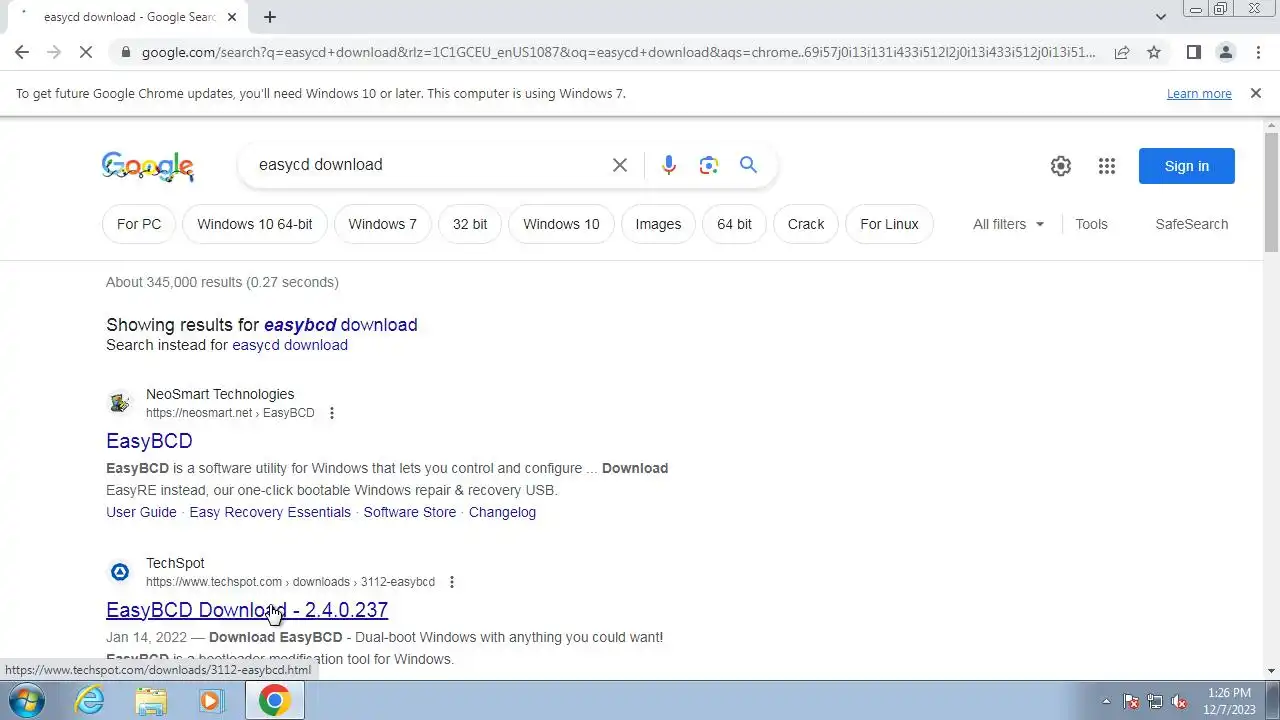Click the site info lock icon

tap(124, 52)
